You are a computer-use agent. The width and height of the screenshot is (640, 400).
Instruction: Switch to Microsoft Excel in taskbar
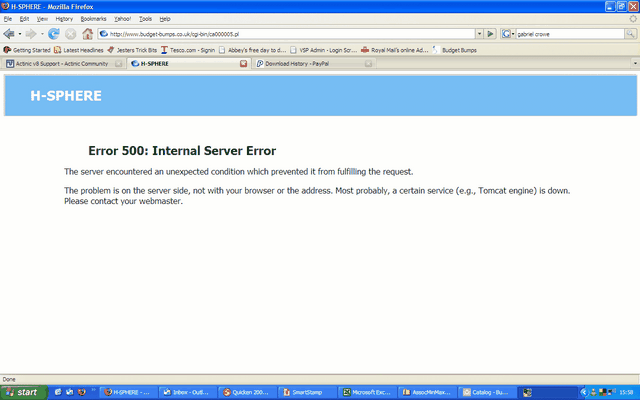point(366,392)
